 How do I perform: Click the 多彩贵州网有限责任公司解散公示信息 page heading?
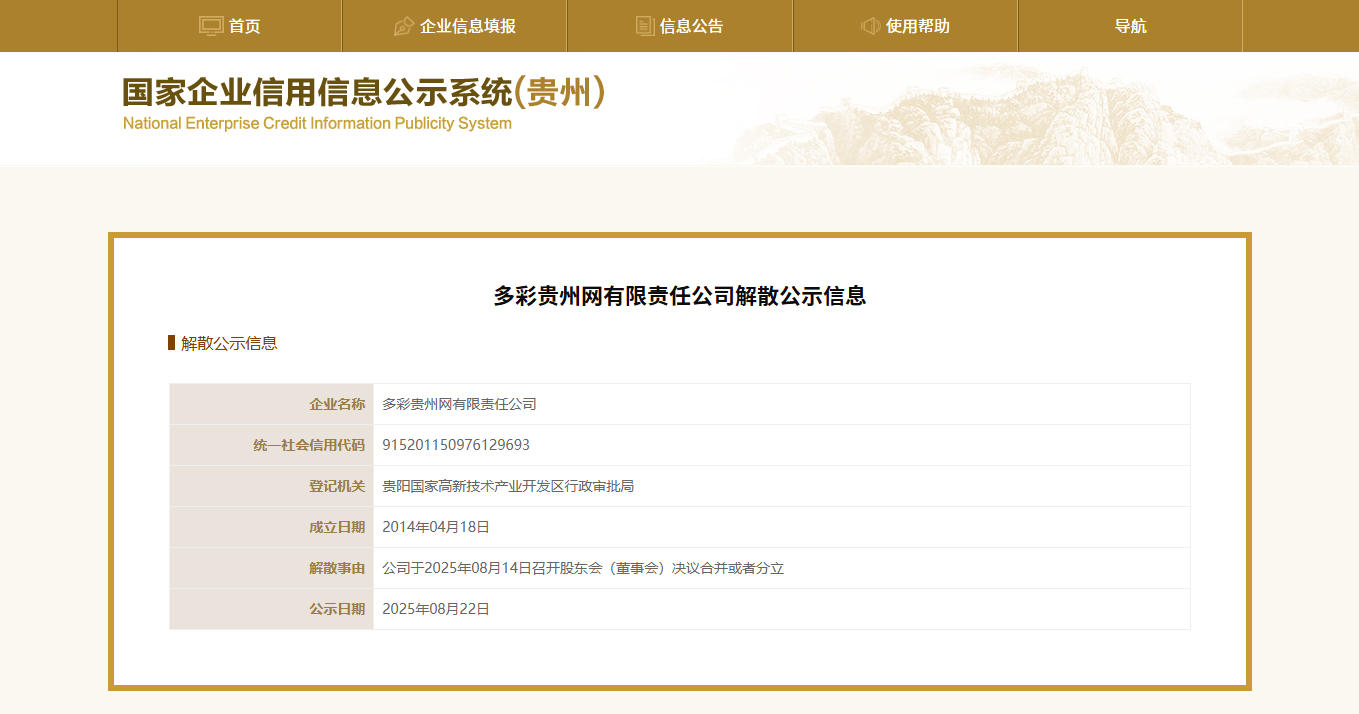[x=680, y=296]
